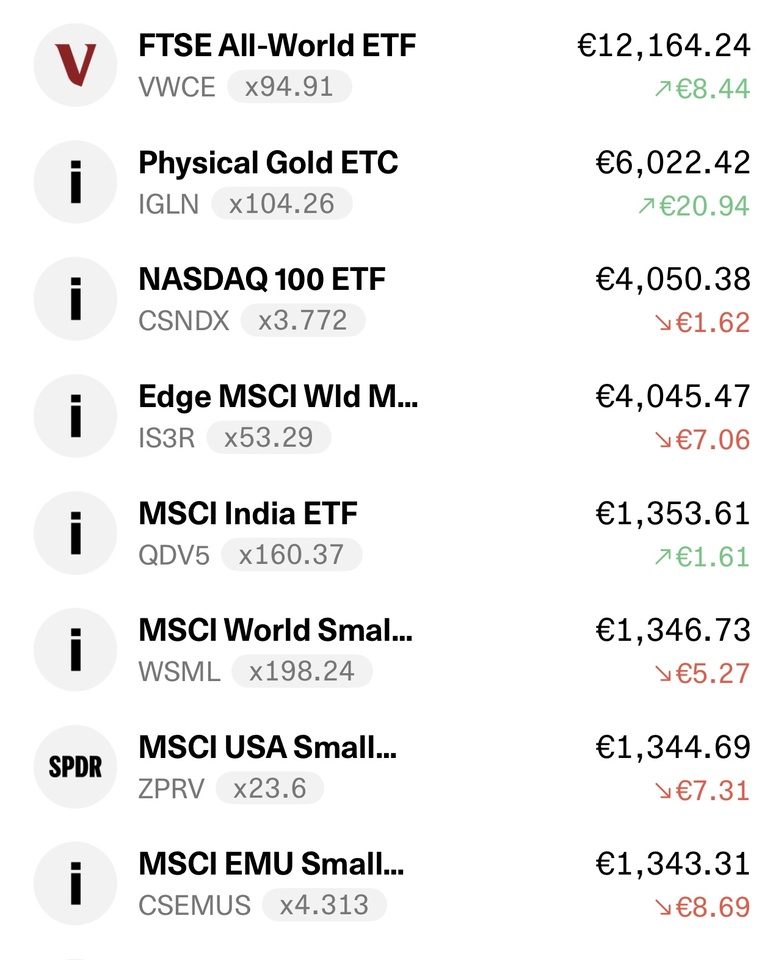Tap the x160.37 shares badge for QDV5
The width and height of the screenshot is (784, 960).
(x=291, y=555)
